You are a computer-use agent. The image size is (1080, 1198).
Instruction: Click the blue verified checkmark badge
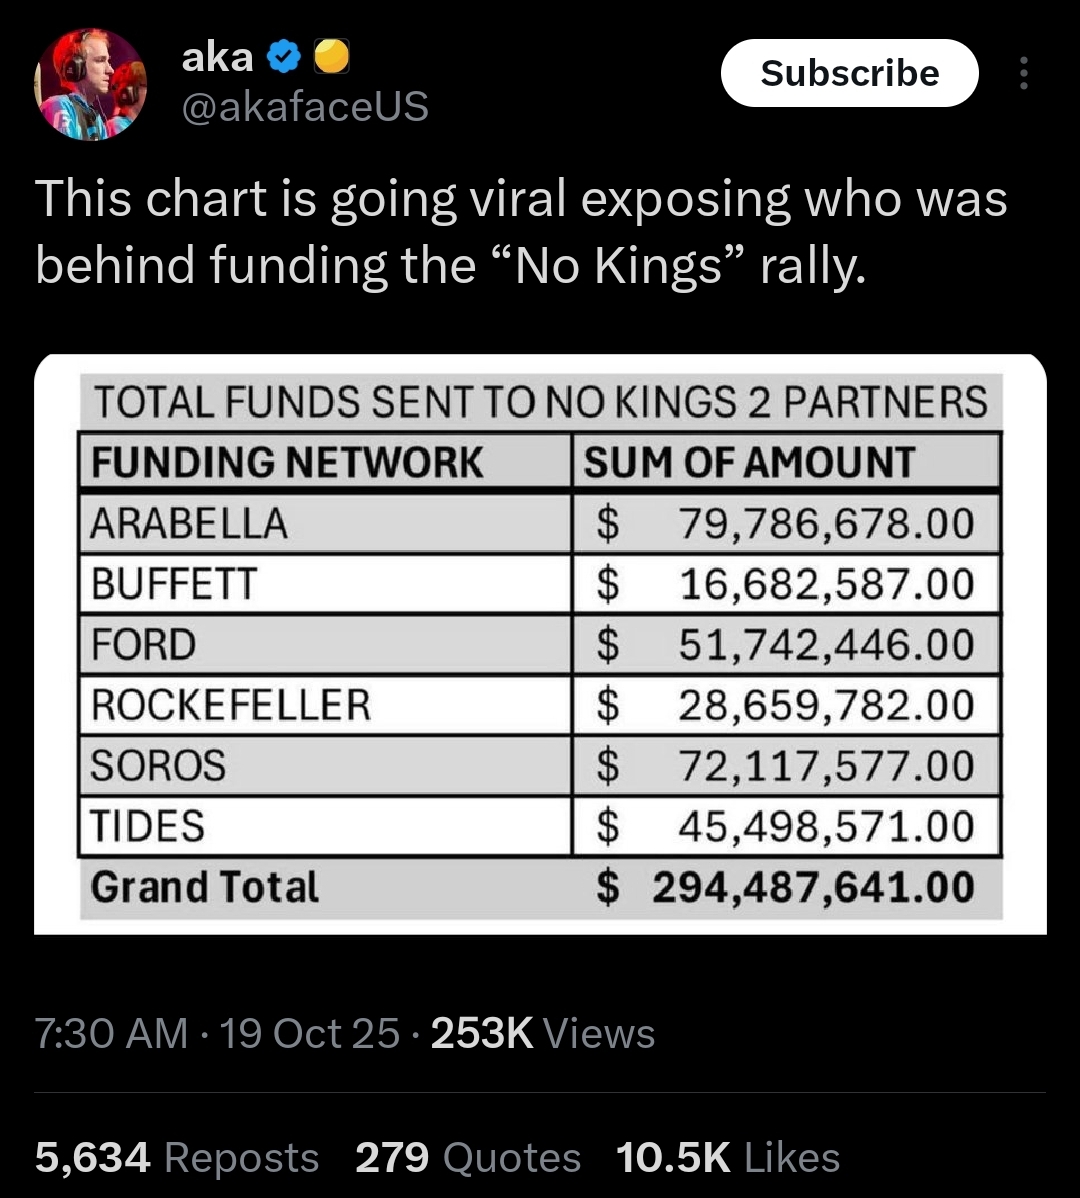click(284, 57)
